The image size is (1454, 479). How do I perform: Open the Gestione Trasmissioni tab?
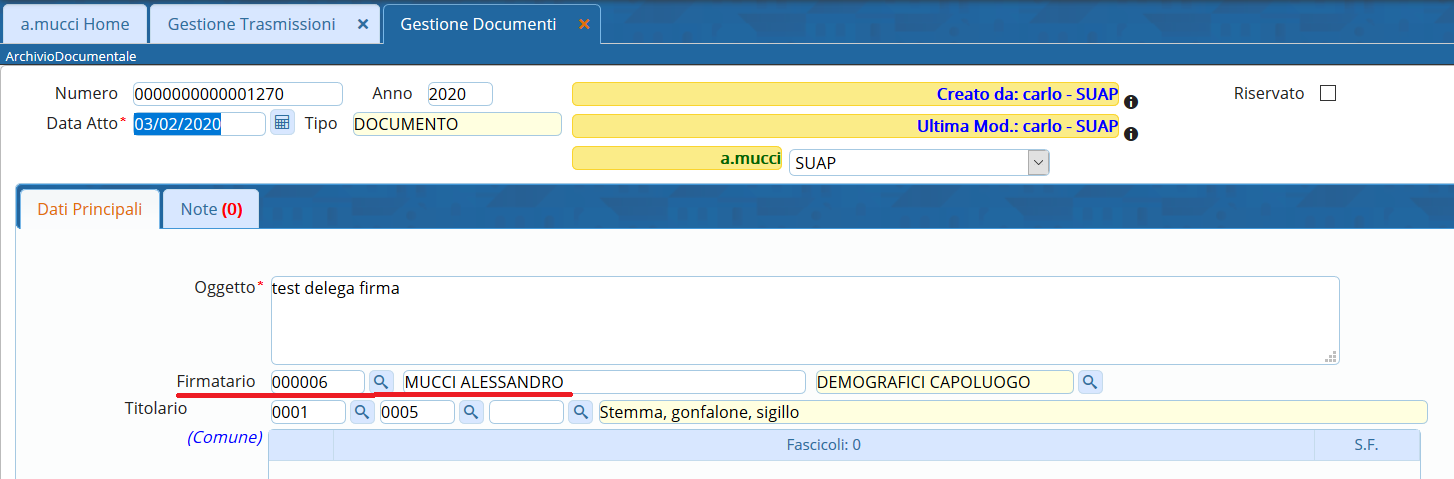(x=251, y=24)
